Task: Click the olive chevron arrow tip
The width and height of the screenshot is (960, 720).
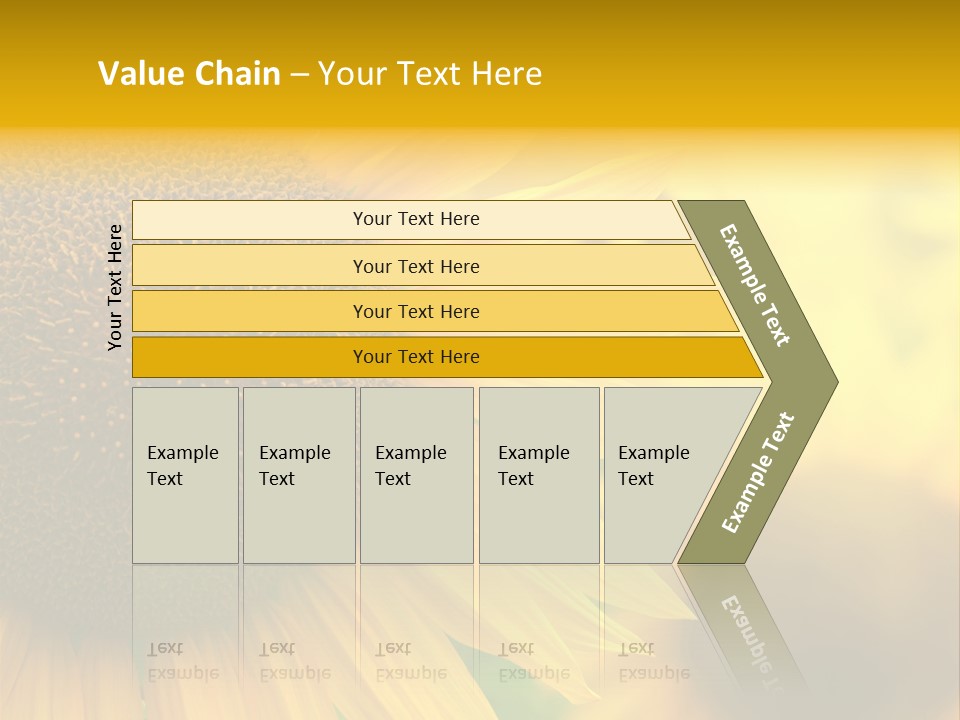Action: click(x=822, y=381)
